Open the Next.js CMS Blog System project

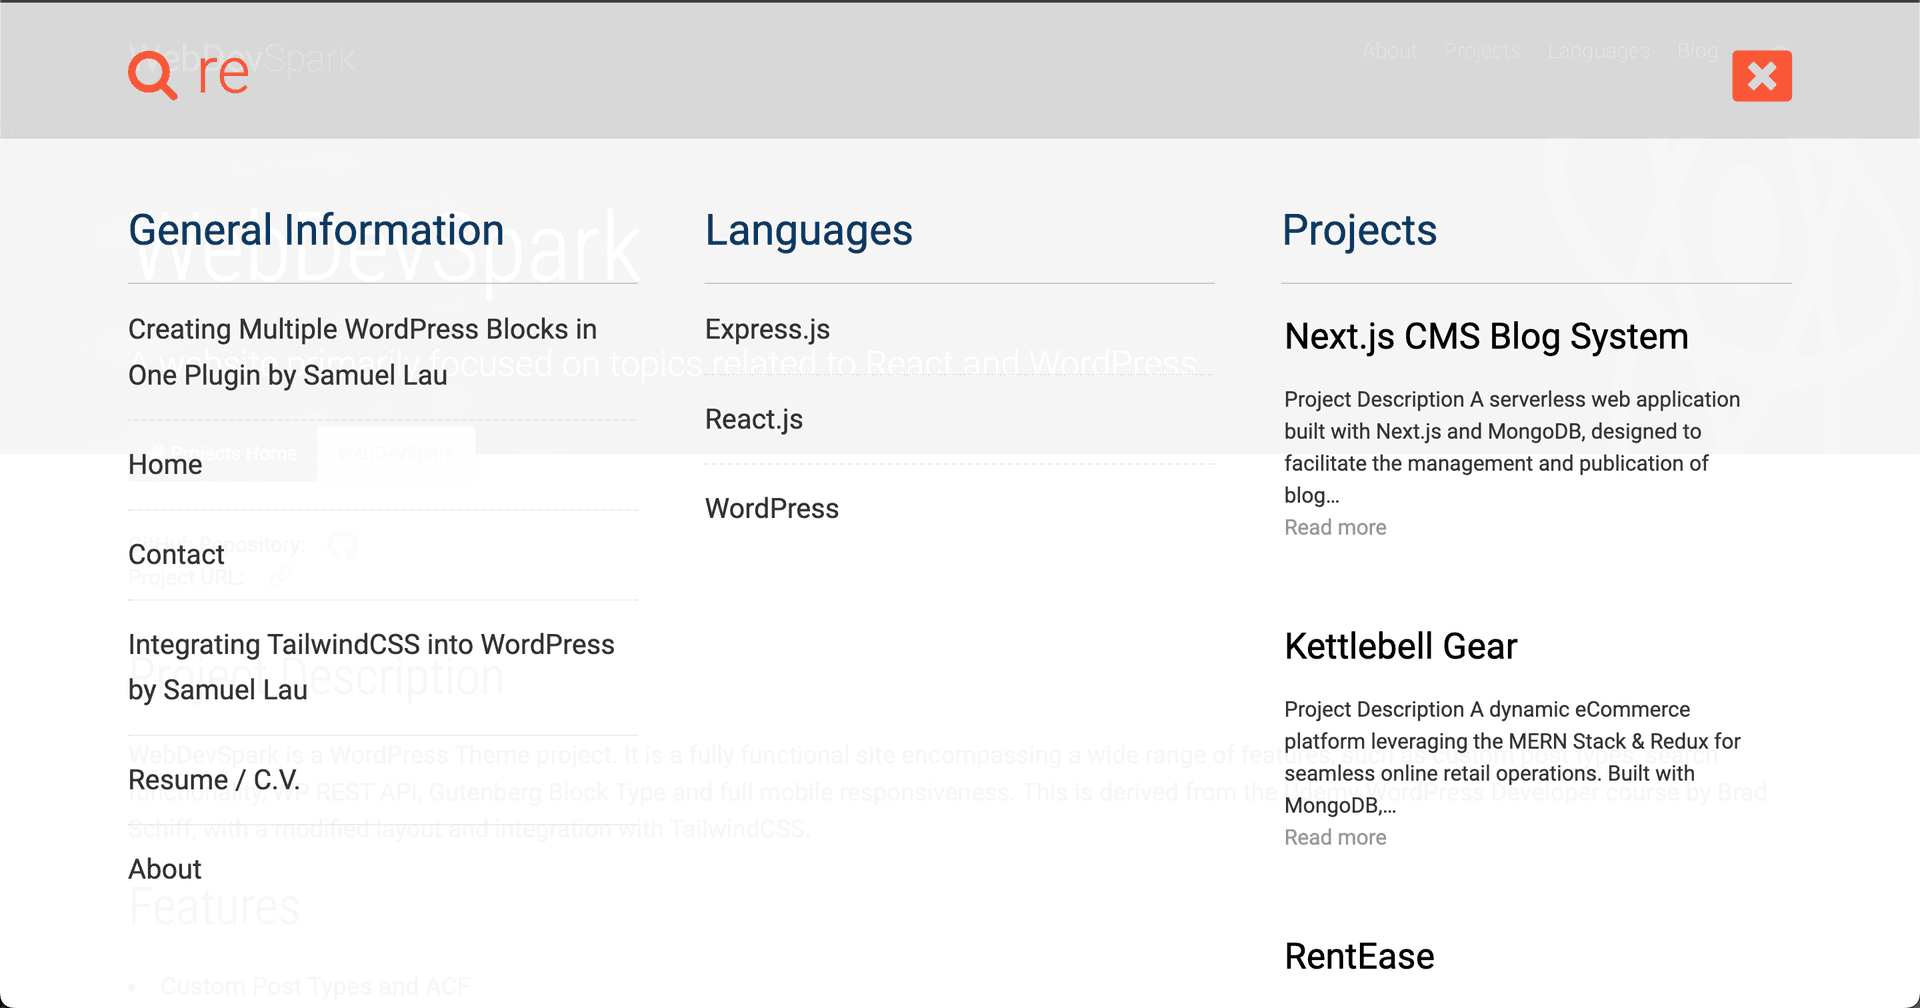(1486, 337)
